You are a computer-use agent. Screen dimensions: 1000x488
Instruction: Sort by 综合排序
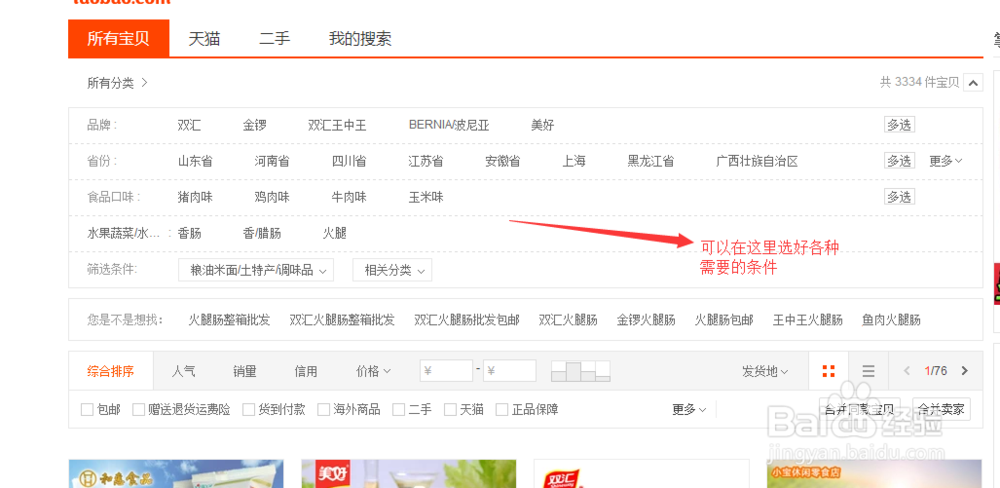point(110,371)
